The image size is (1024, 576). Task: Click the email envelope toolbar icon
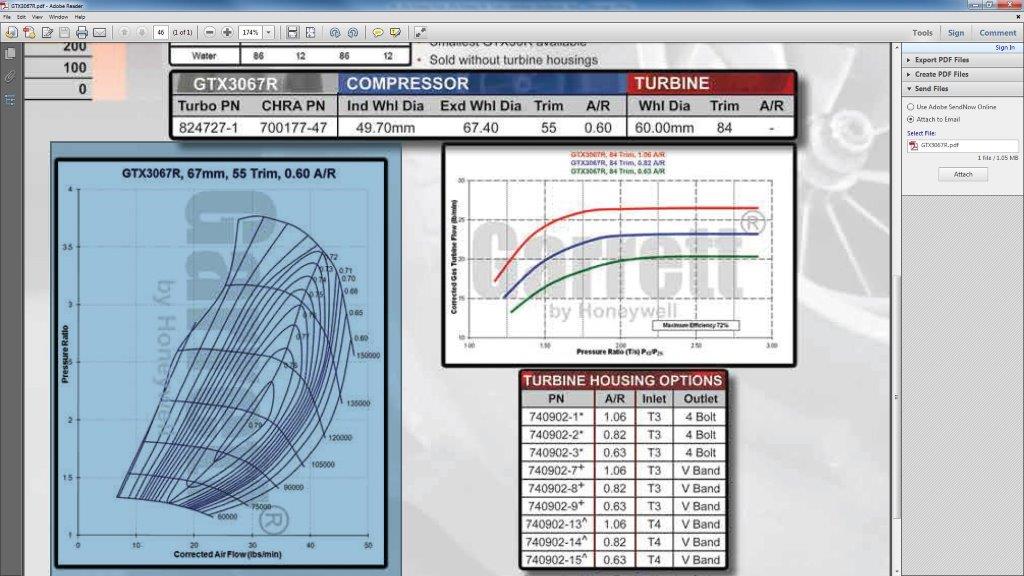(99, 33)
